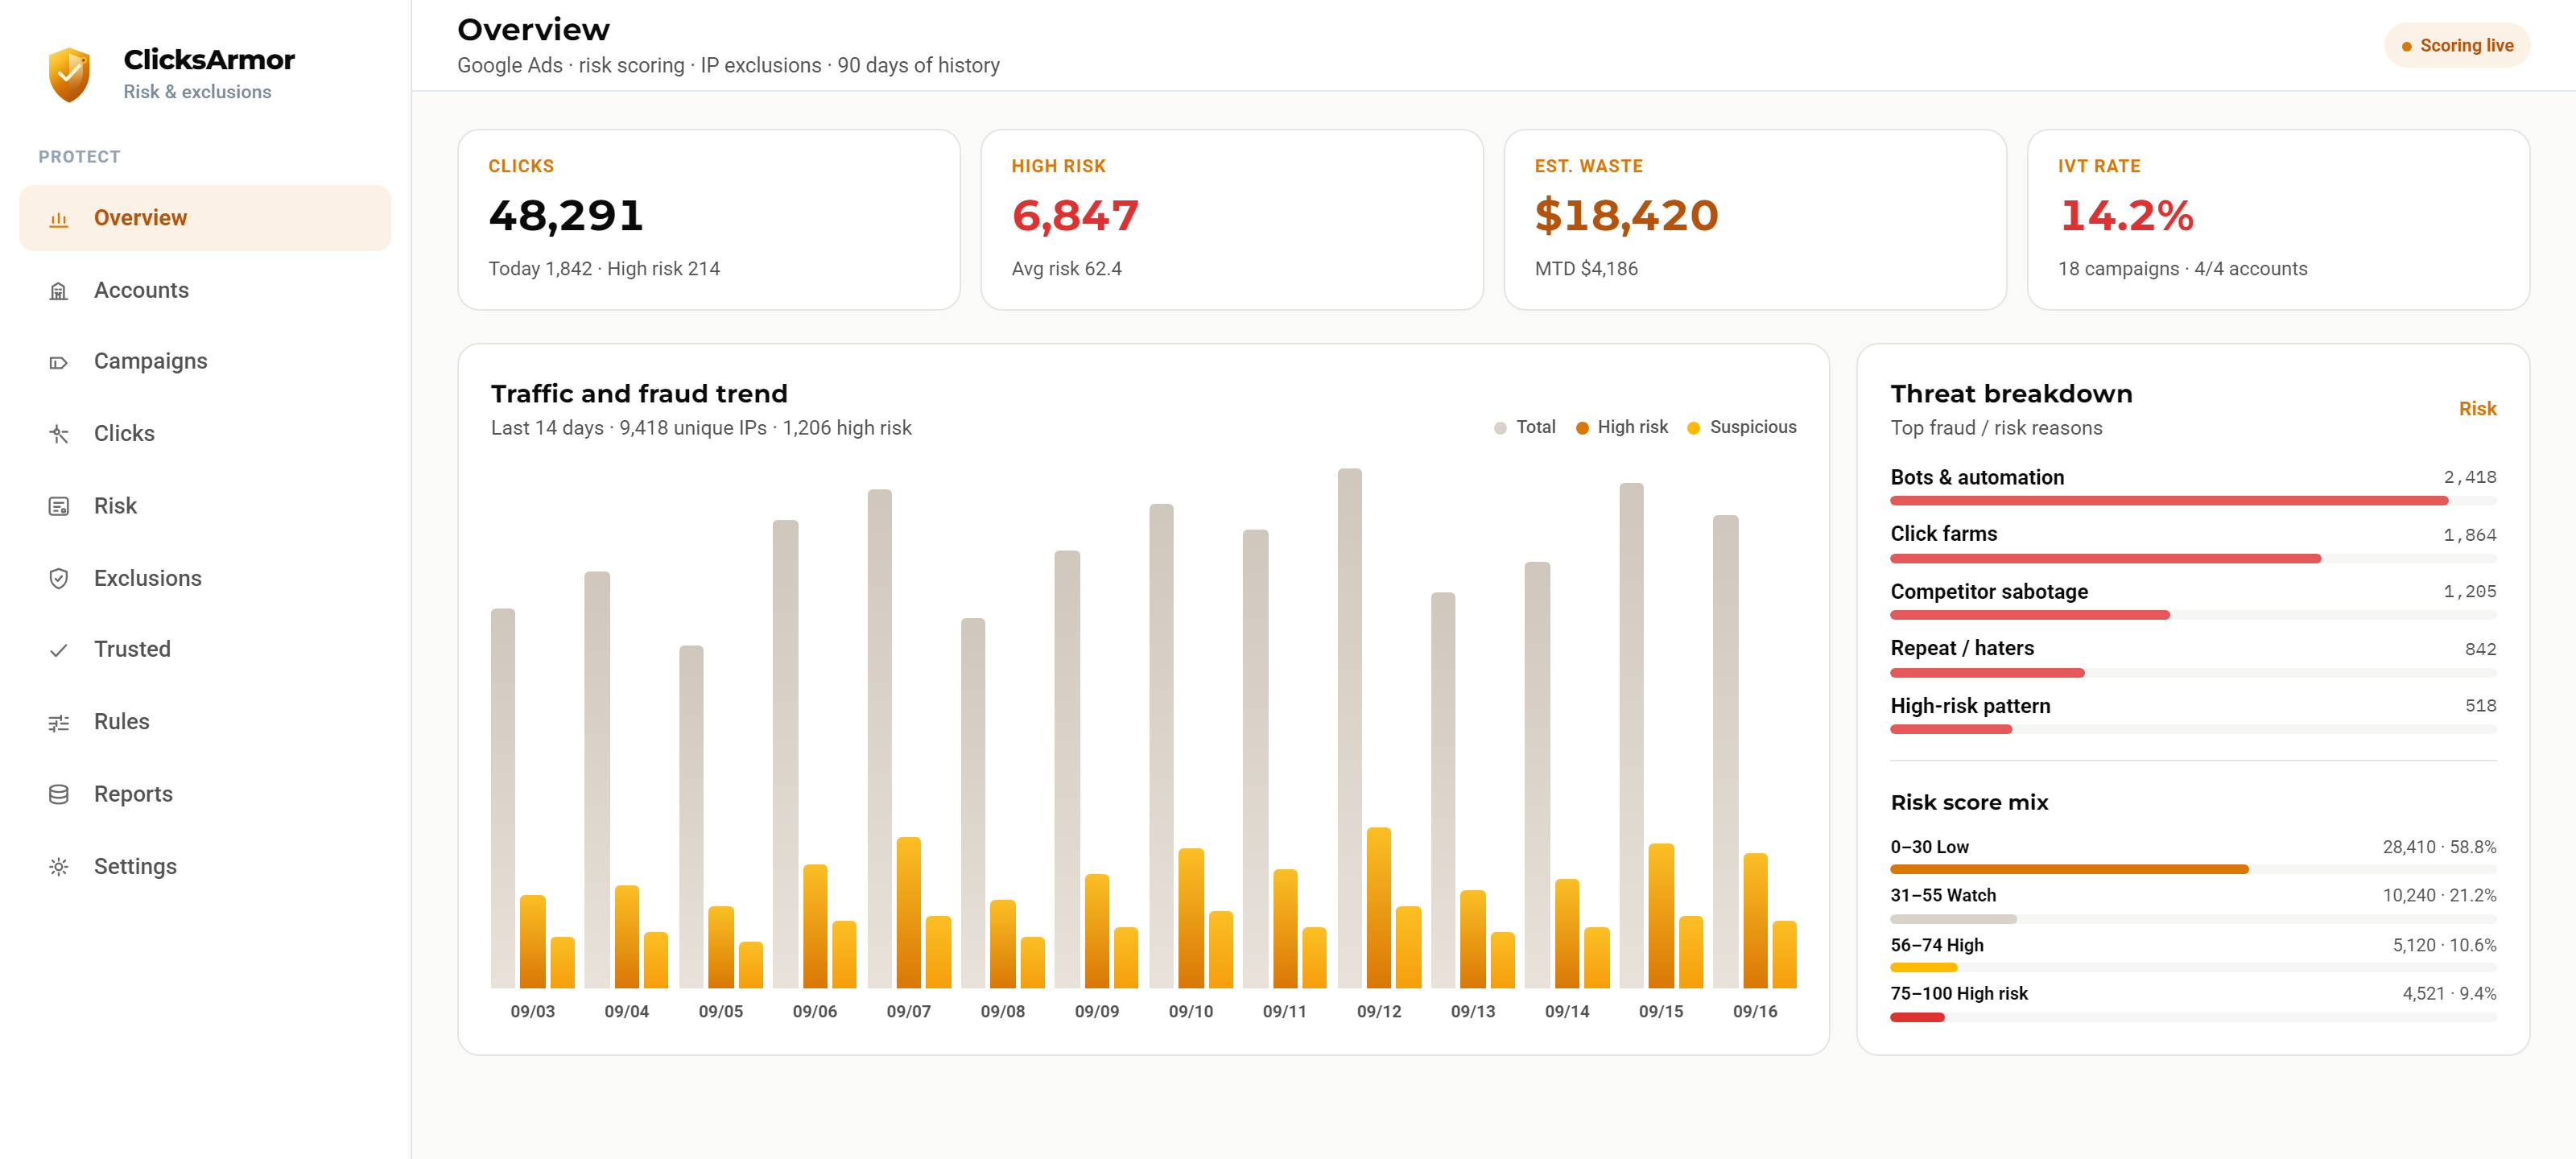Click the Campaigns tag icon

[x=59, y=362]
